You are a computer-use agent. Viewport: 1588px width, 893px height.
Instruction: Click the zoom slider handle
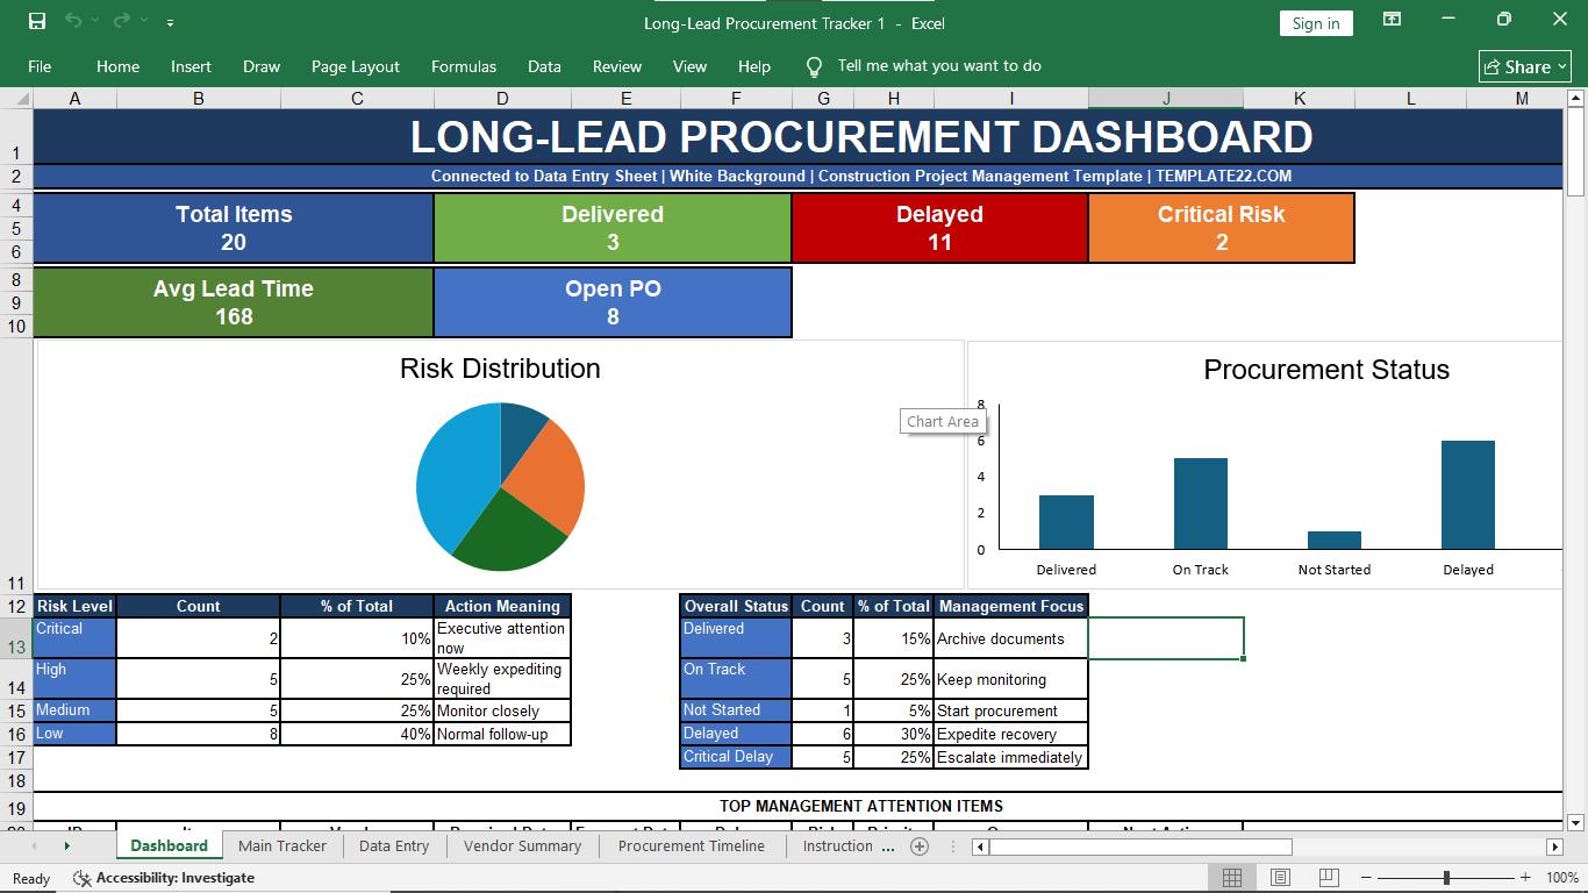pos(1446,878)
